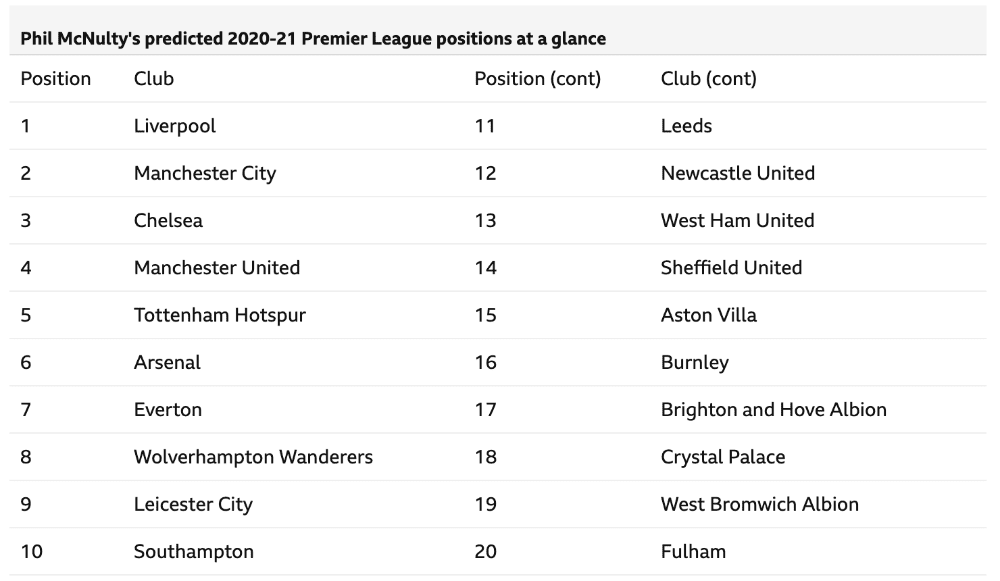Click the Club (cont) column header
The width and height of the screenshot is (1000, 581).
tap(709, 78)
